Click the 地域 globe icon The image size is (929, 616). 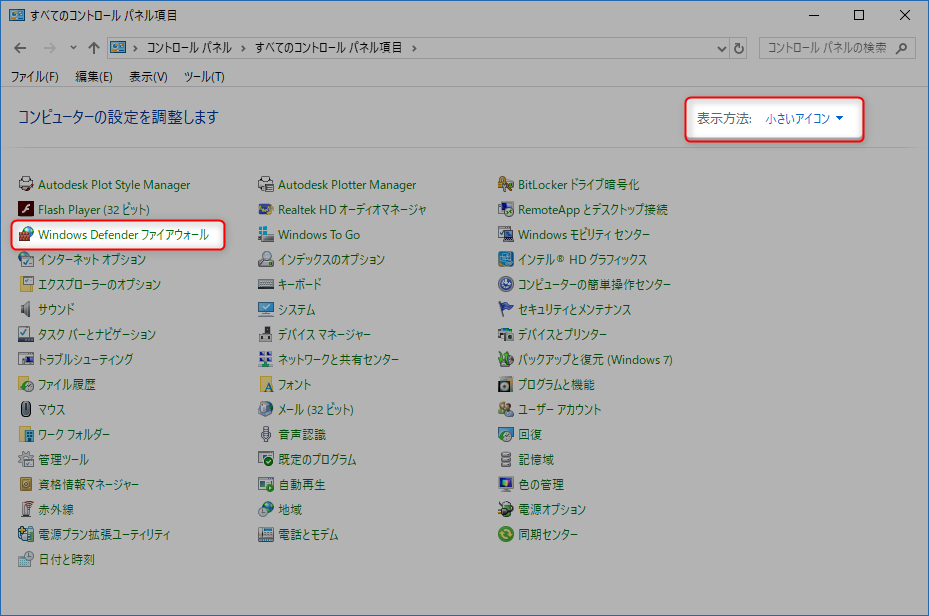pos(266,509)
